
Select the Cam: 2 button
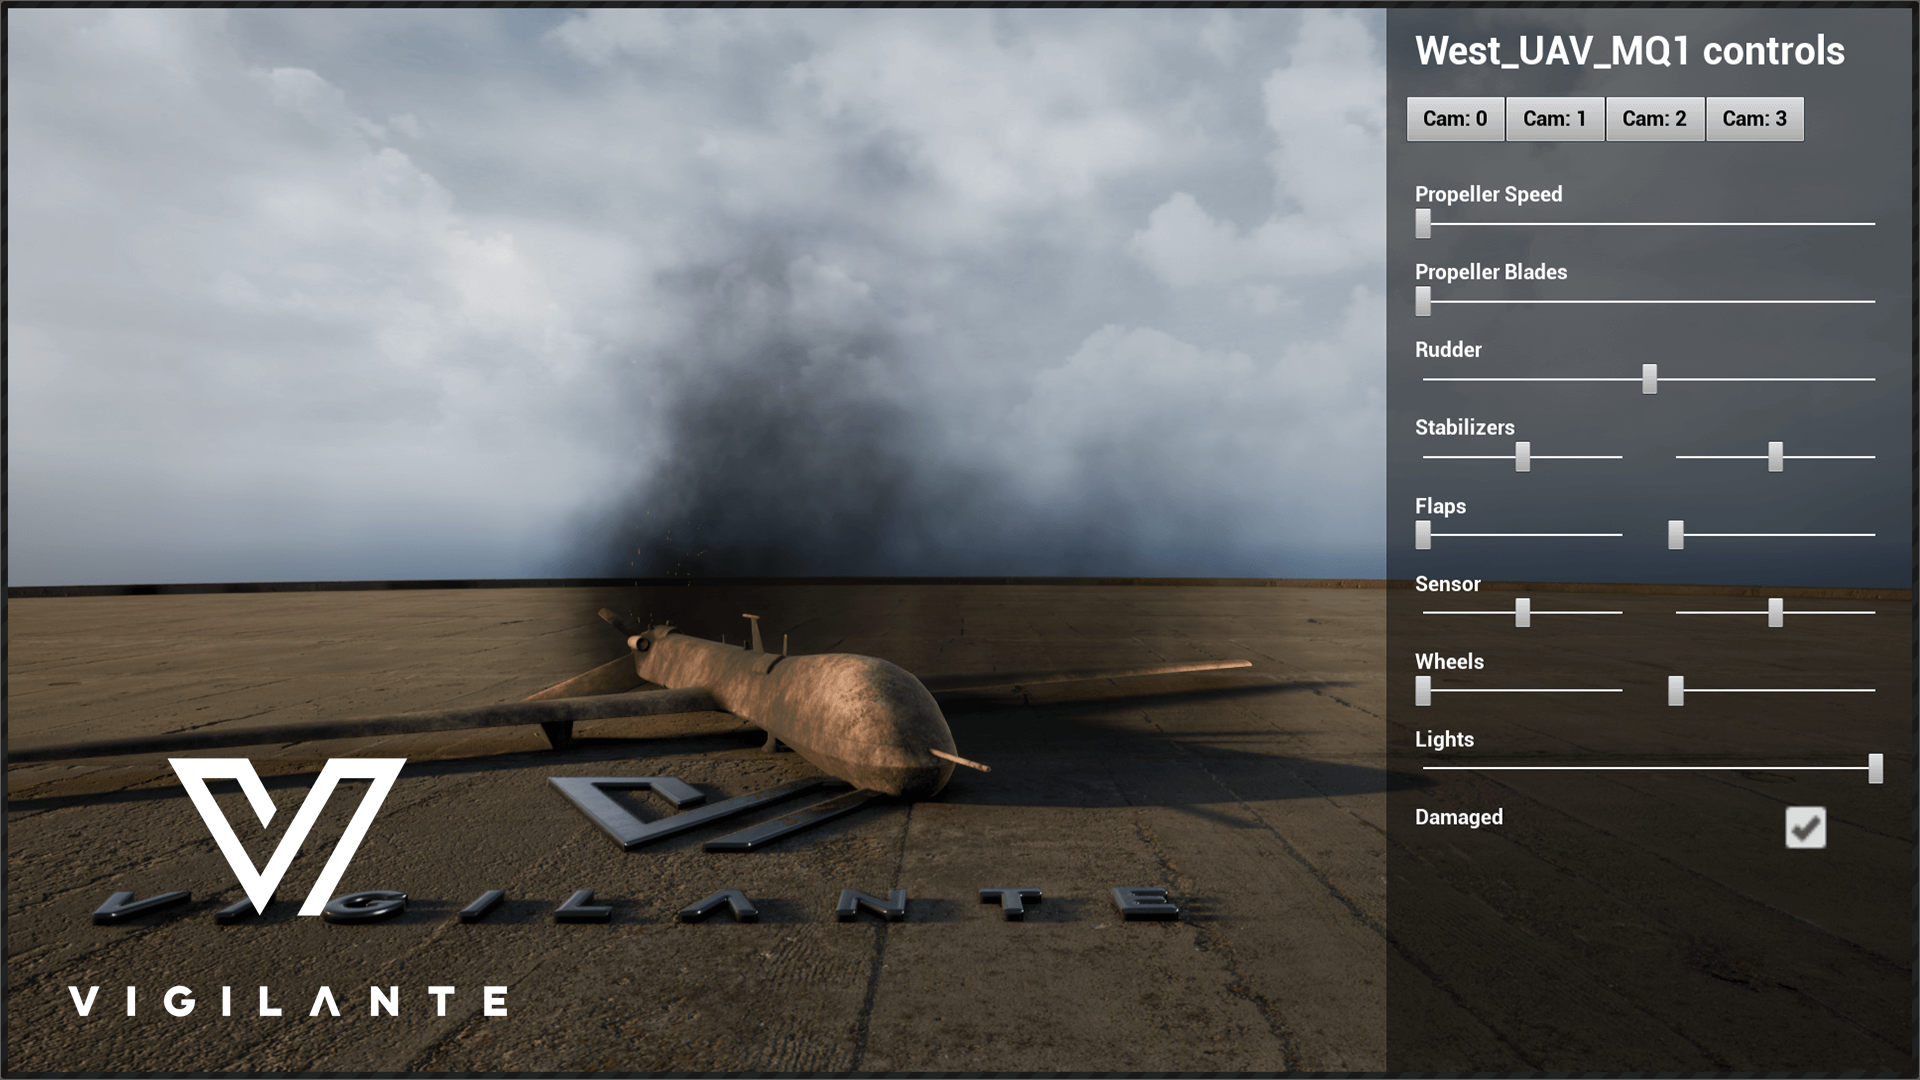point(1654,119)
